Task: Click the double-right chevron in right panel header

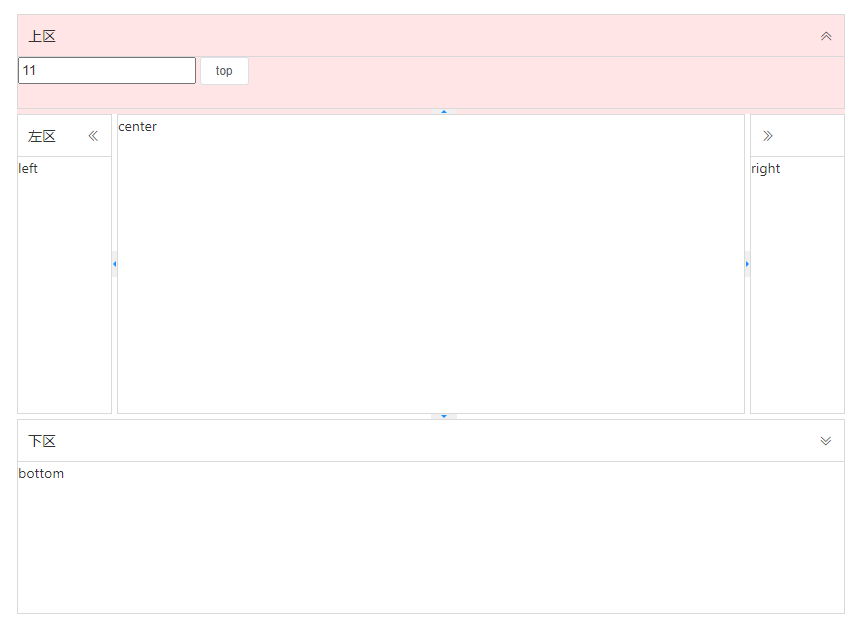Action: (x=768, y=136)
